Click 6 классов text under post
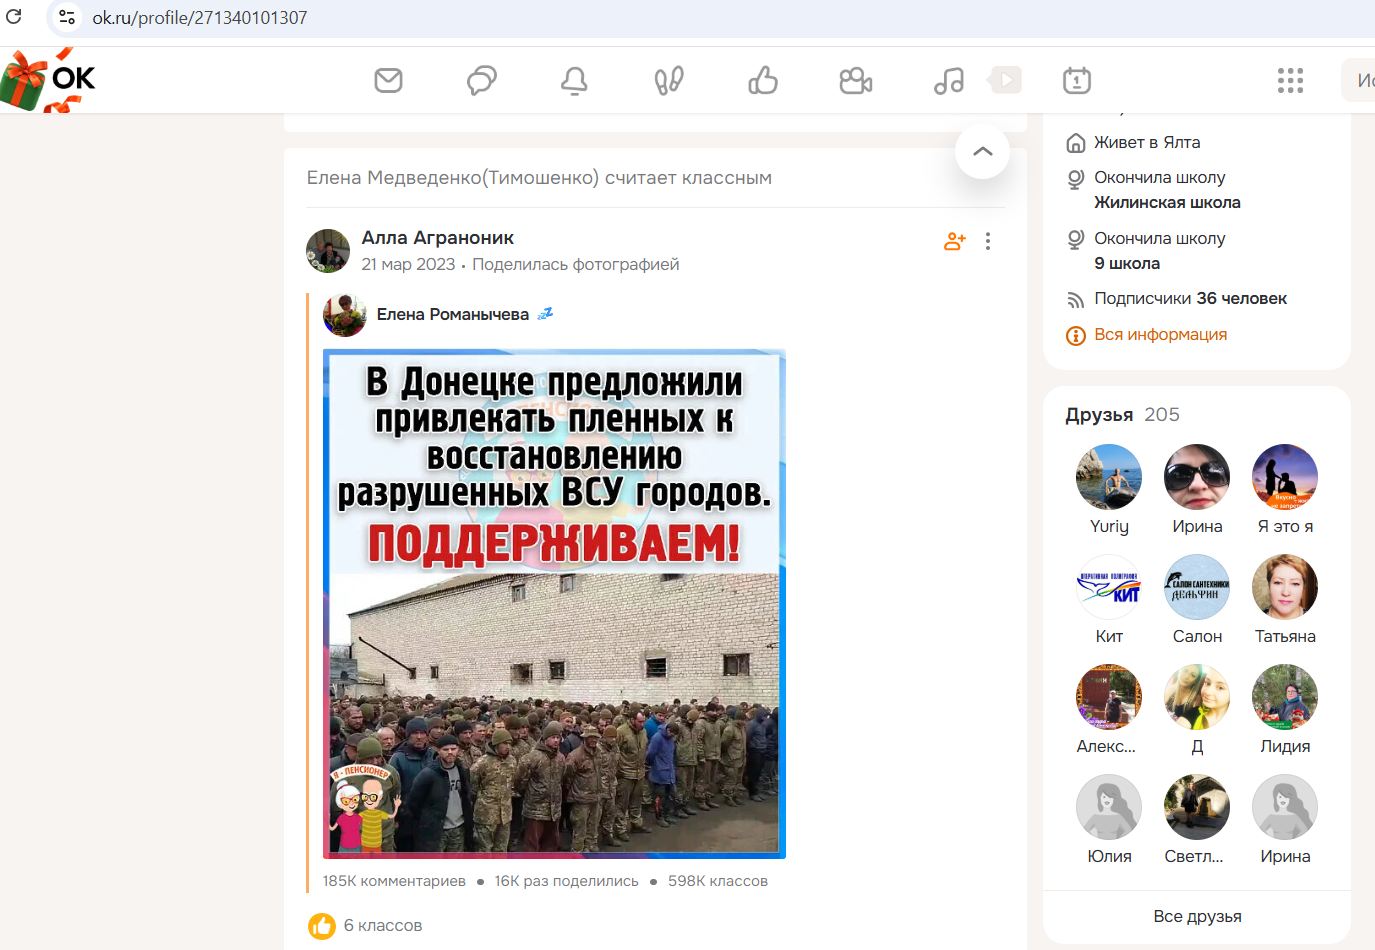Image resolution: width=1375 pixels, height=950 pixels. pos(383,926)
